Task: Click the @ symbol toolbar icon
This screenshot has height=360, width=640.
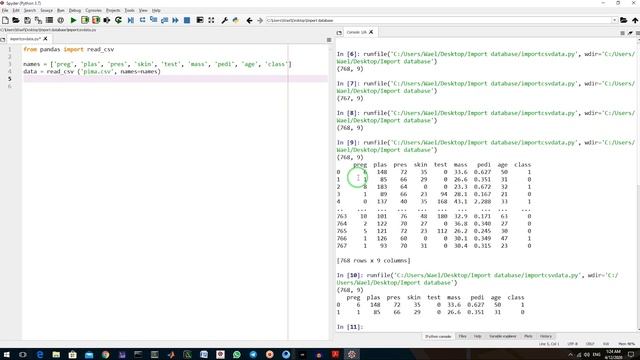Action: (x=60, y=20)
